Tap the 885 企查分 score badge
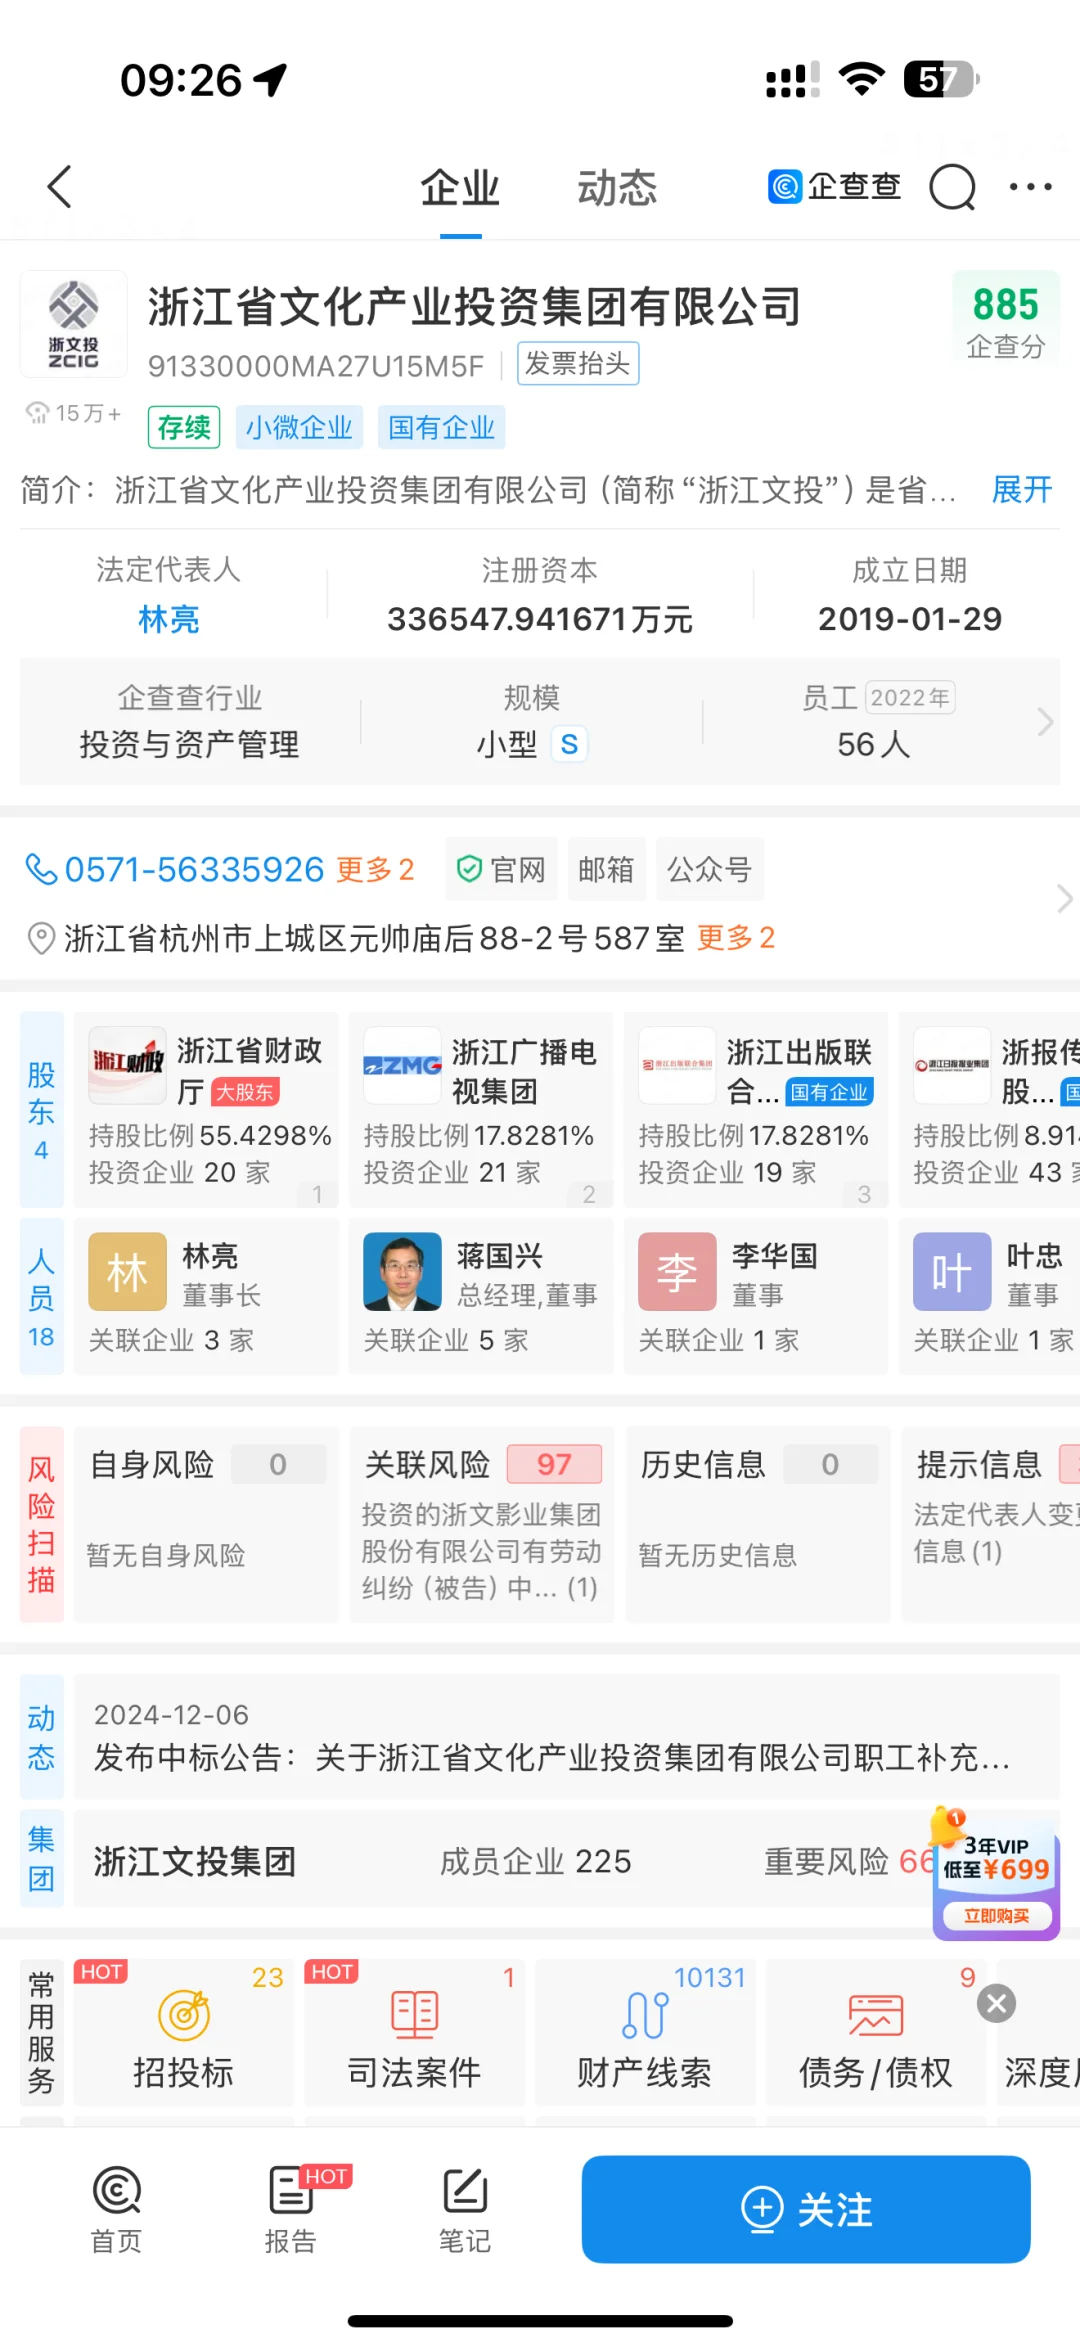The height and width of the screenshot is (2347, 1080). (x=1006, y=322)
